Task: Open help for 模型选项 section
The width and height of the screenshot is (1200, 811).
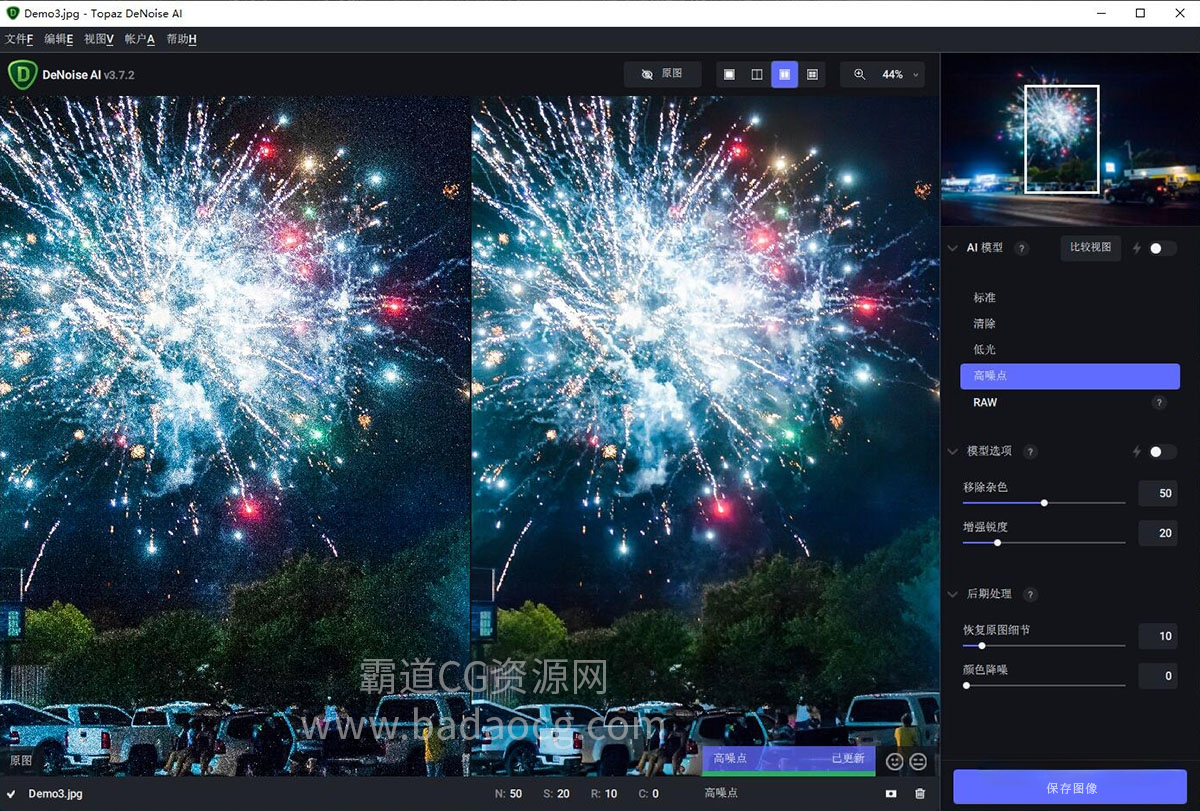Action: click(x=1030, y=452)
